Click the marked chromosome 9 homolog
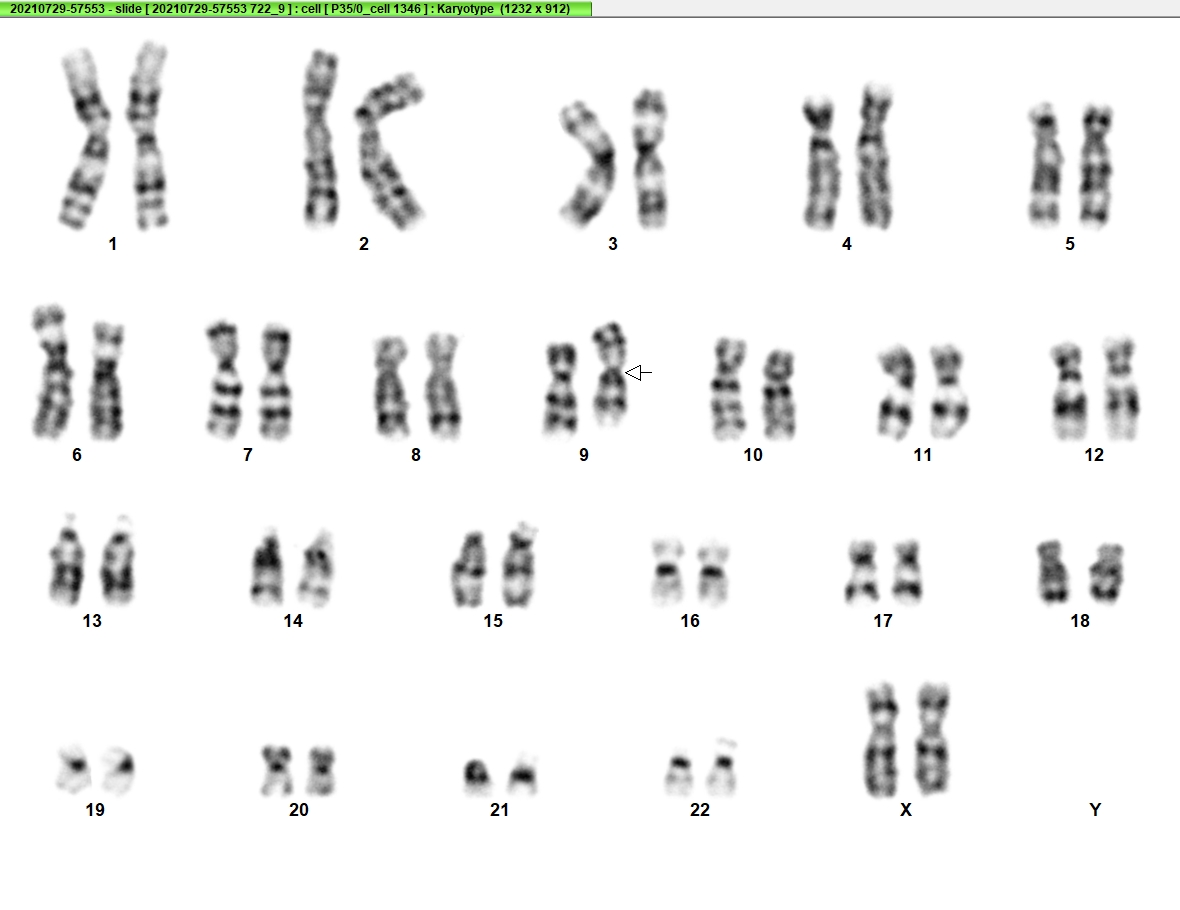The width and height of the screenshot is (1180, 910). coord(610,373)
